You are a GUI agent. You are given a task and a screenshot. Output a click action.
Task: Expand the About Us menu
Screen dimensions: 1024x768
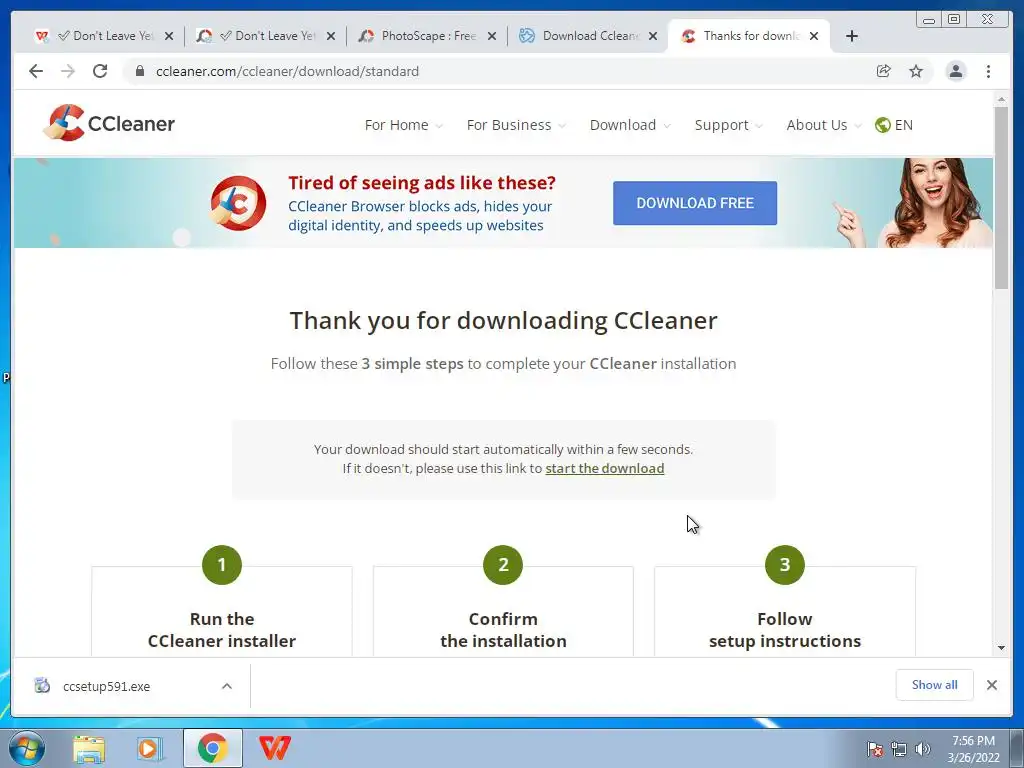(824, 125)
